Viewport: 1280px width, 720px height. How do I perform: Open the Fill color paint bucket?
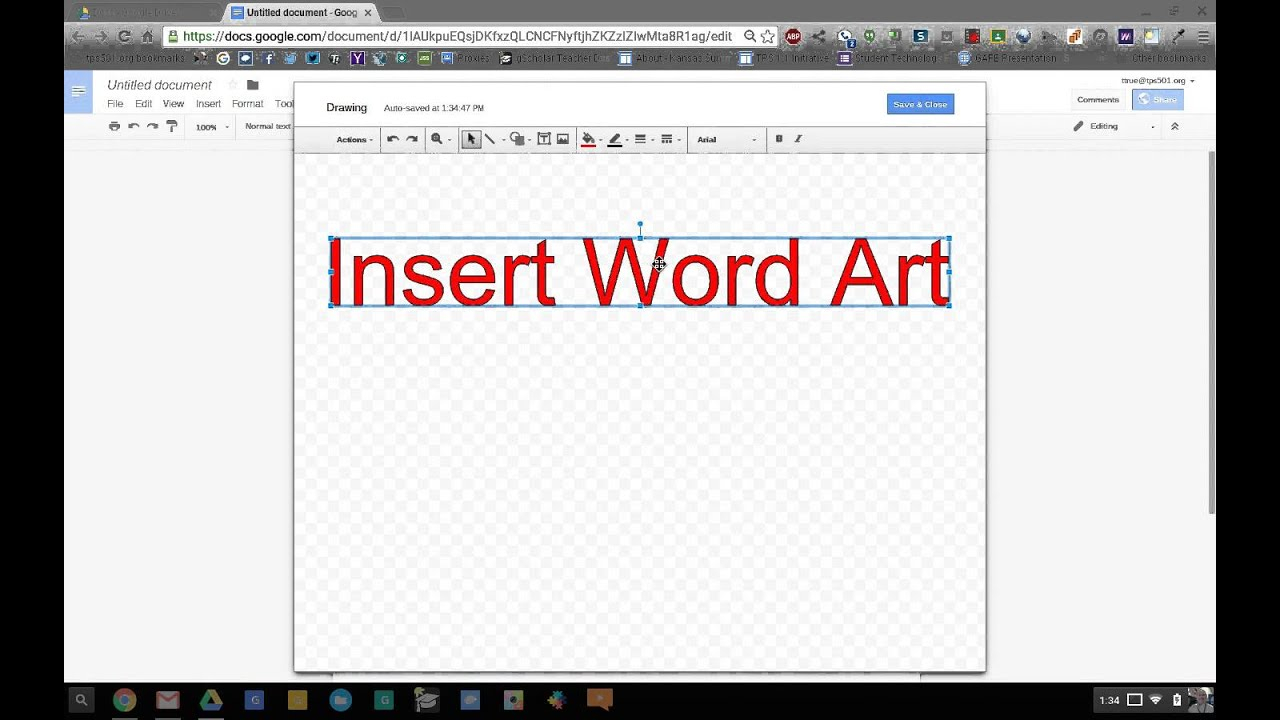(x=588, y=139)
